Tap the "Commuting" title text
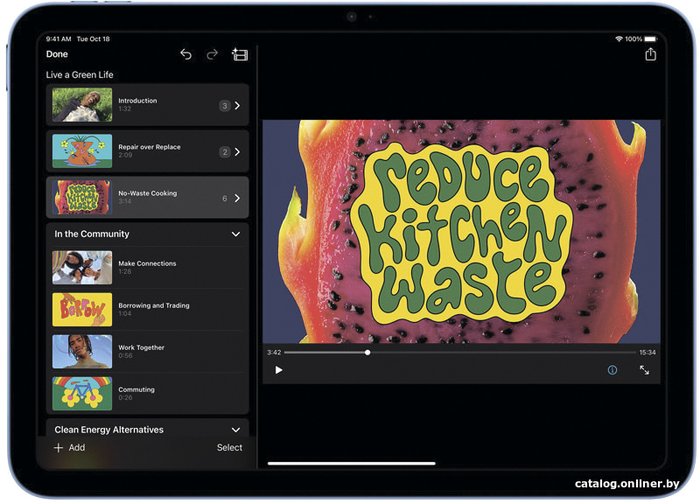The width and height of the screenshot is (700, 504). coord(137,389)
